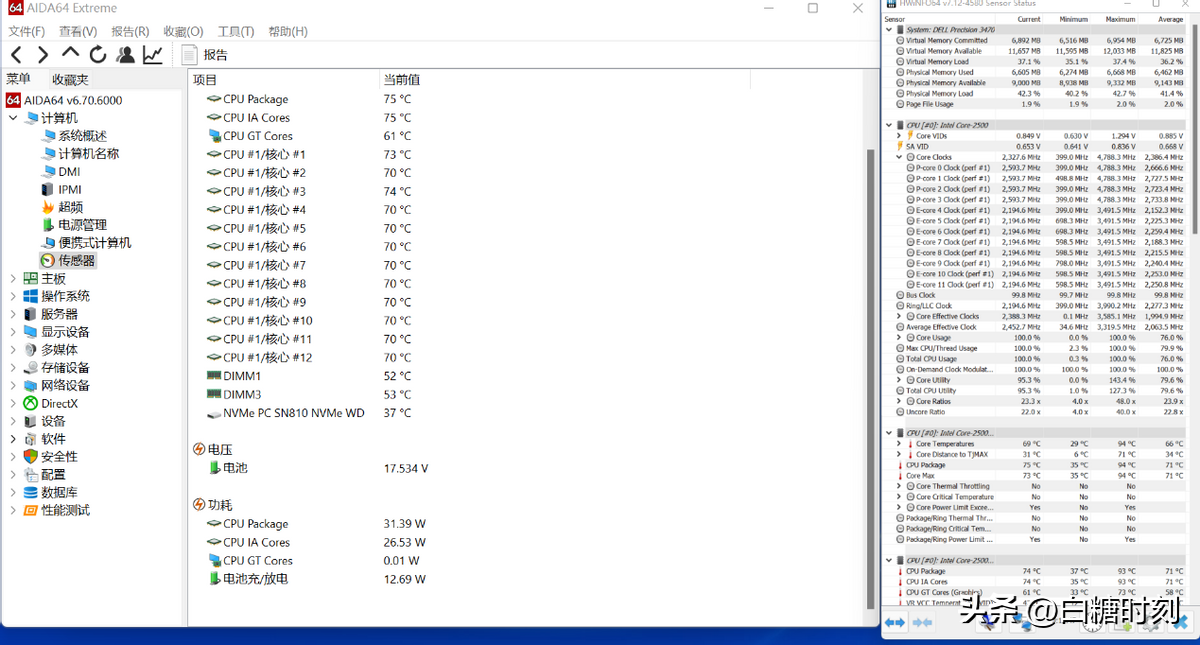Click HWiNFO shrink-columns arrows icon
The width and height of the screenshot is (1200, 645).
[x=922, y=623]
